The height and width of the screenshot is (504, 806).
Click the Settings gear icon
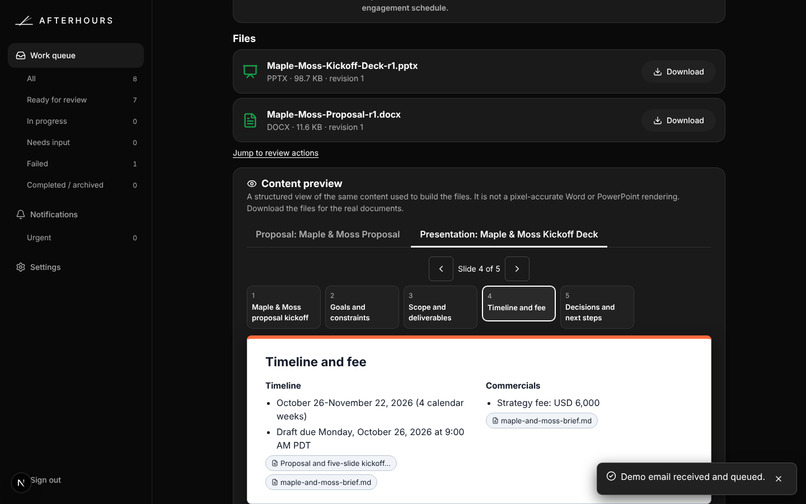coord(21,267)
